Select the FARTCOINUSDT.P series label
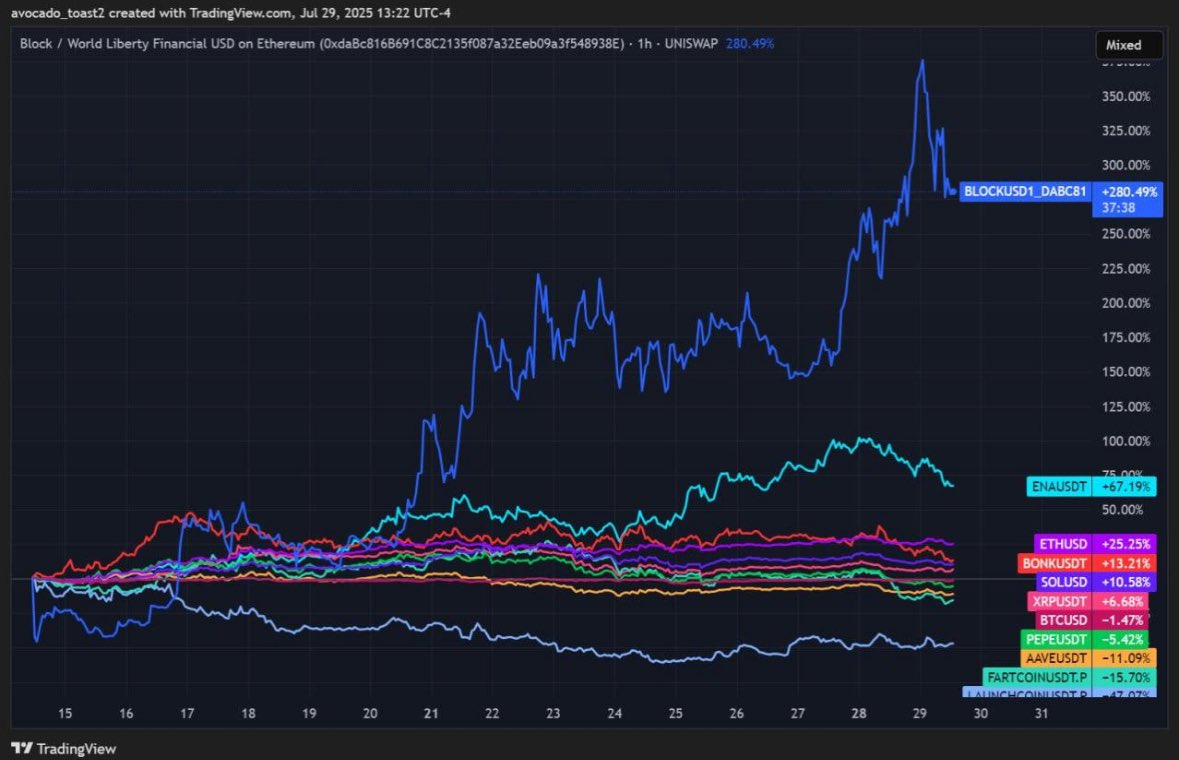1179x760 pixels. (x=1037, y=678)
